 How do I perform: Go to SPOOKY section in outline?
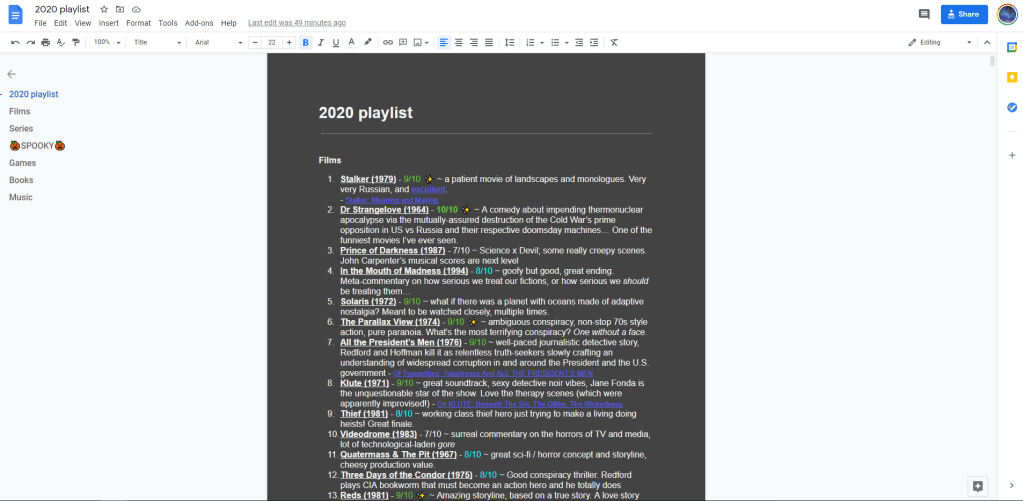coord(37,145)
